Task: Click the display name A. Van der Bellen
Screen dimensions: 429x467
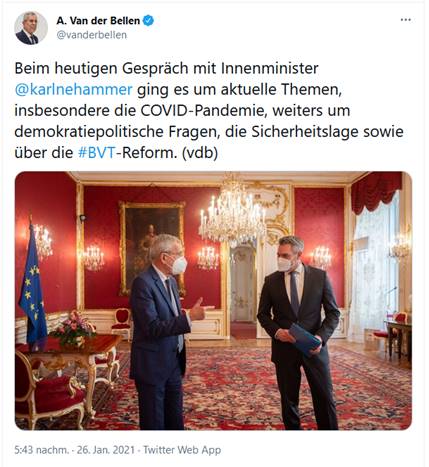Action: click(98, 21)
